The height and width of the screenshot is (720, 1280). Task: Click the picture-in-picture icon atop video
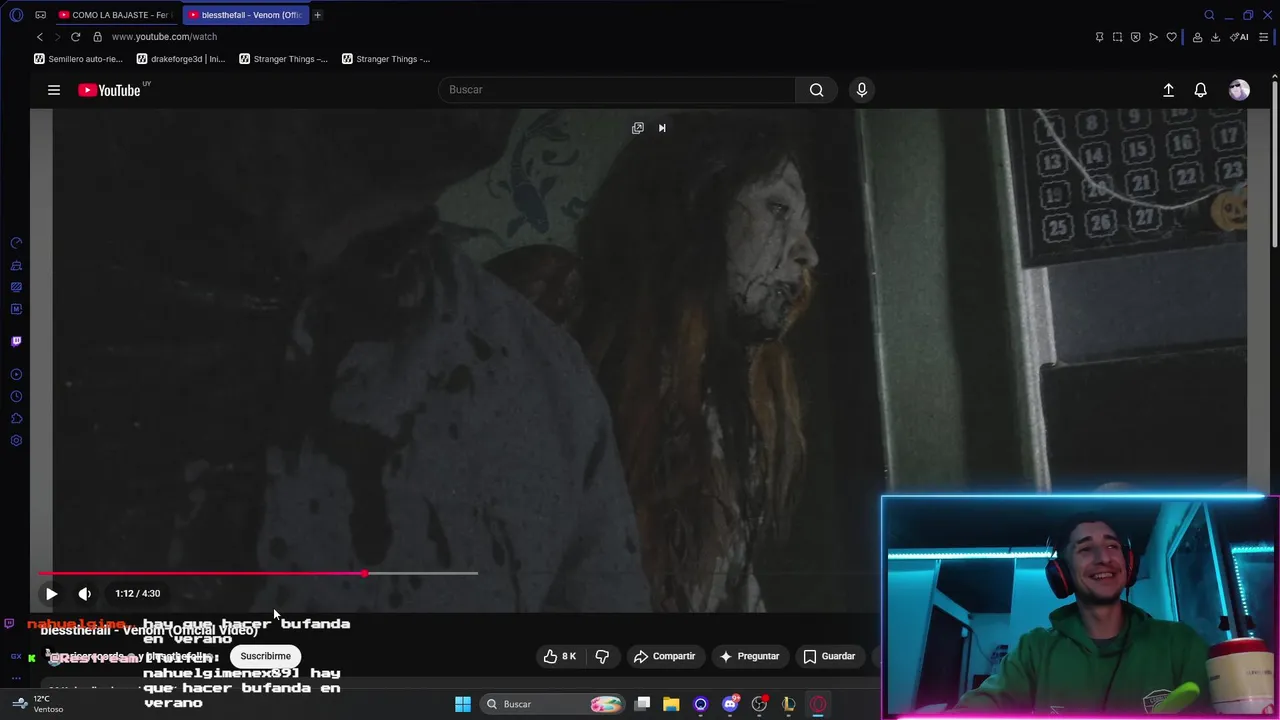(638, 128)
